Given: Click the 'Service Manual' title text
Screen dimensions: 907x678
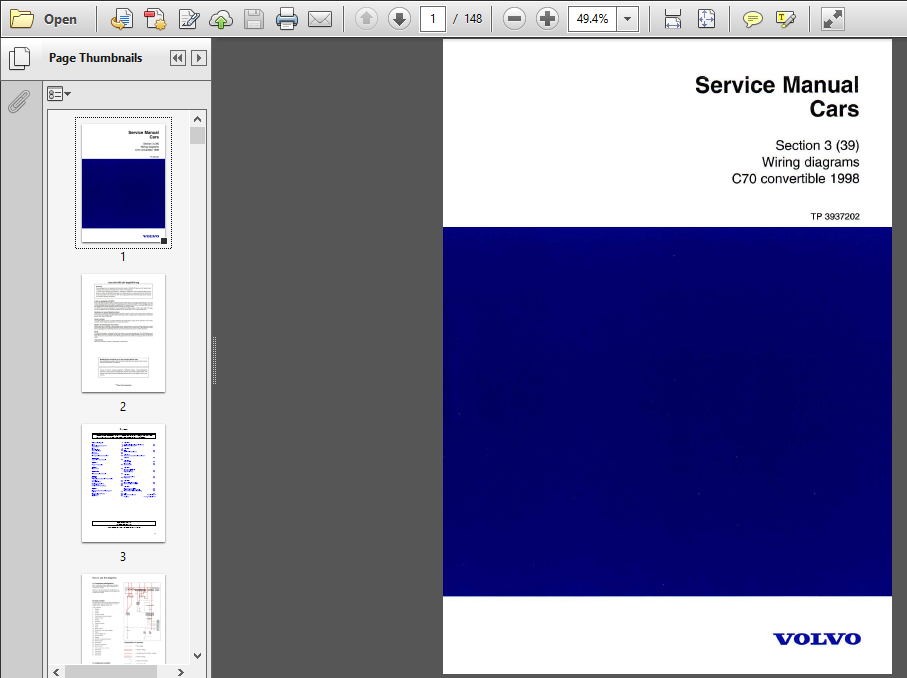Looking at the screenshot, I should click(777, 85).
